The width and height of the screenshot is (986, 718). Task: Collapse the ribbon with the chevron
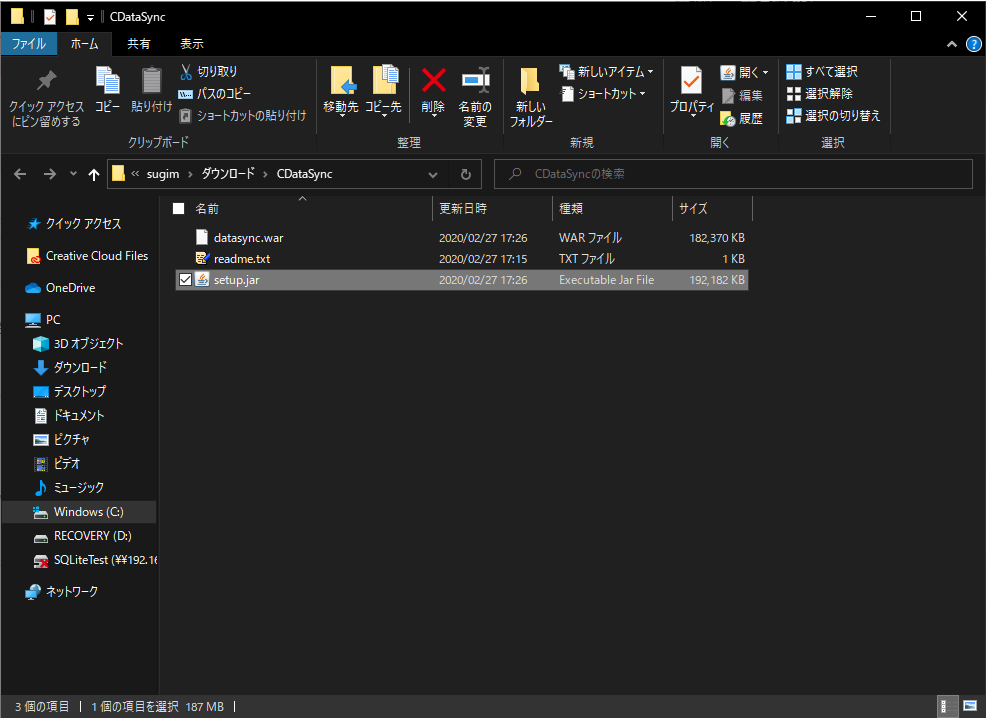click(x=952, y=44)
